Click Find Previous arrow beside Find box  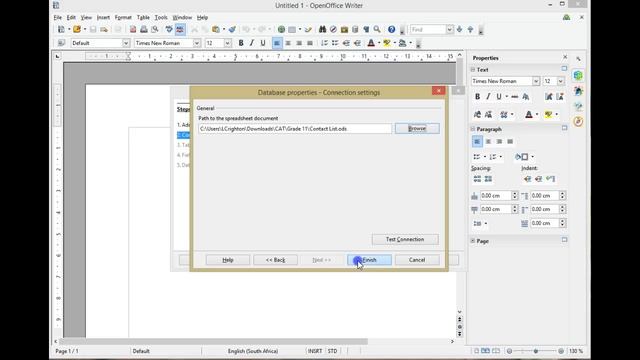pos(470,29)
